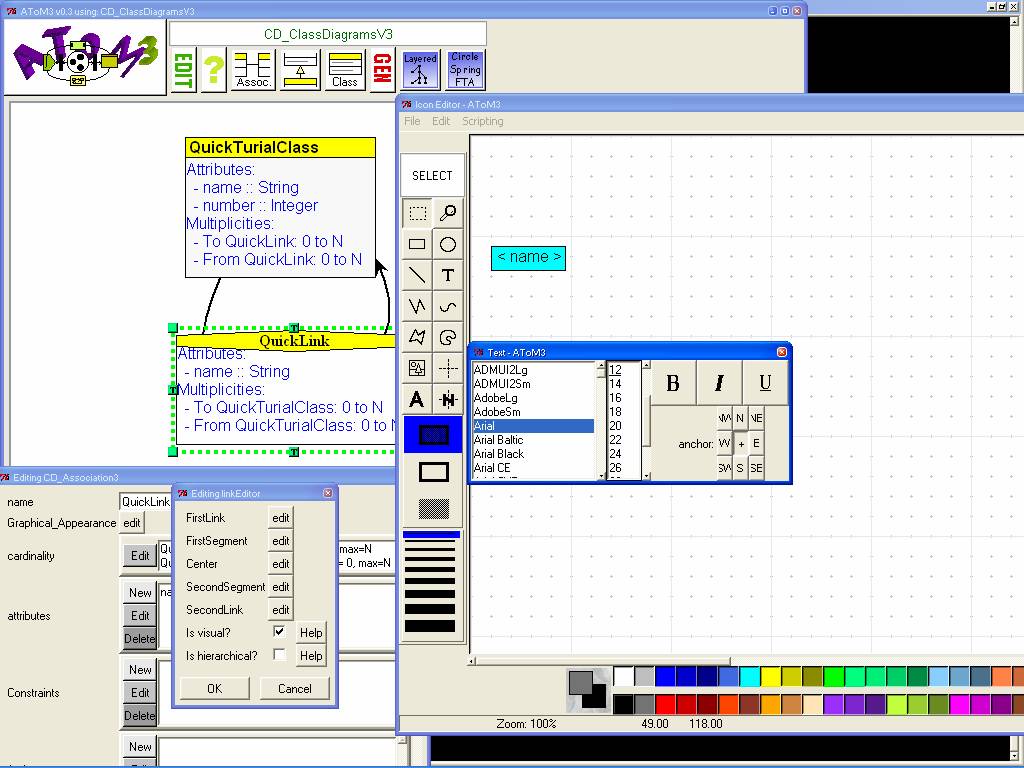
Task: Choose the stippled fill only style
Action: (433, 508)
